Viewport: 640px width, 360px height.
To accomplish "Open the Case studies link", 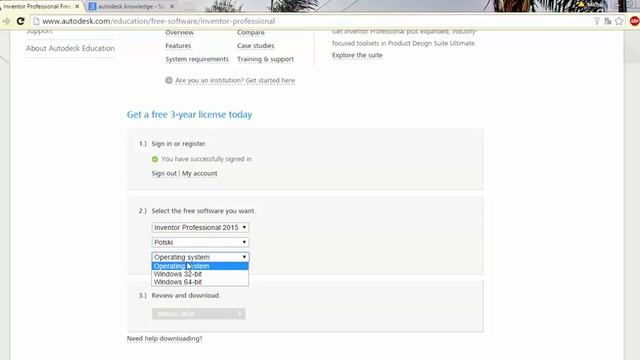I will coord(256,46).
